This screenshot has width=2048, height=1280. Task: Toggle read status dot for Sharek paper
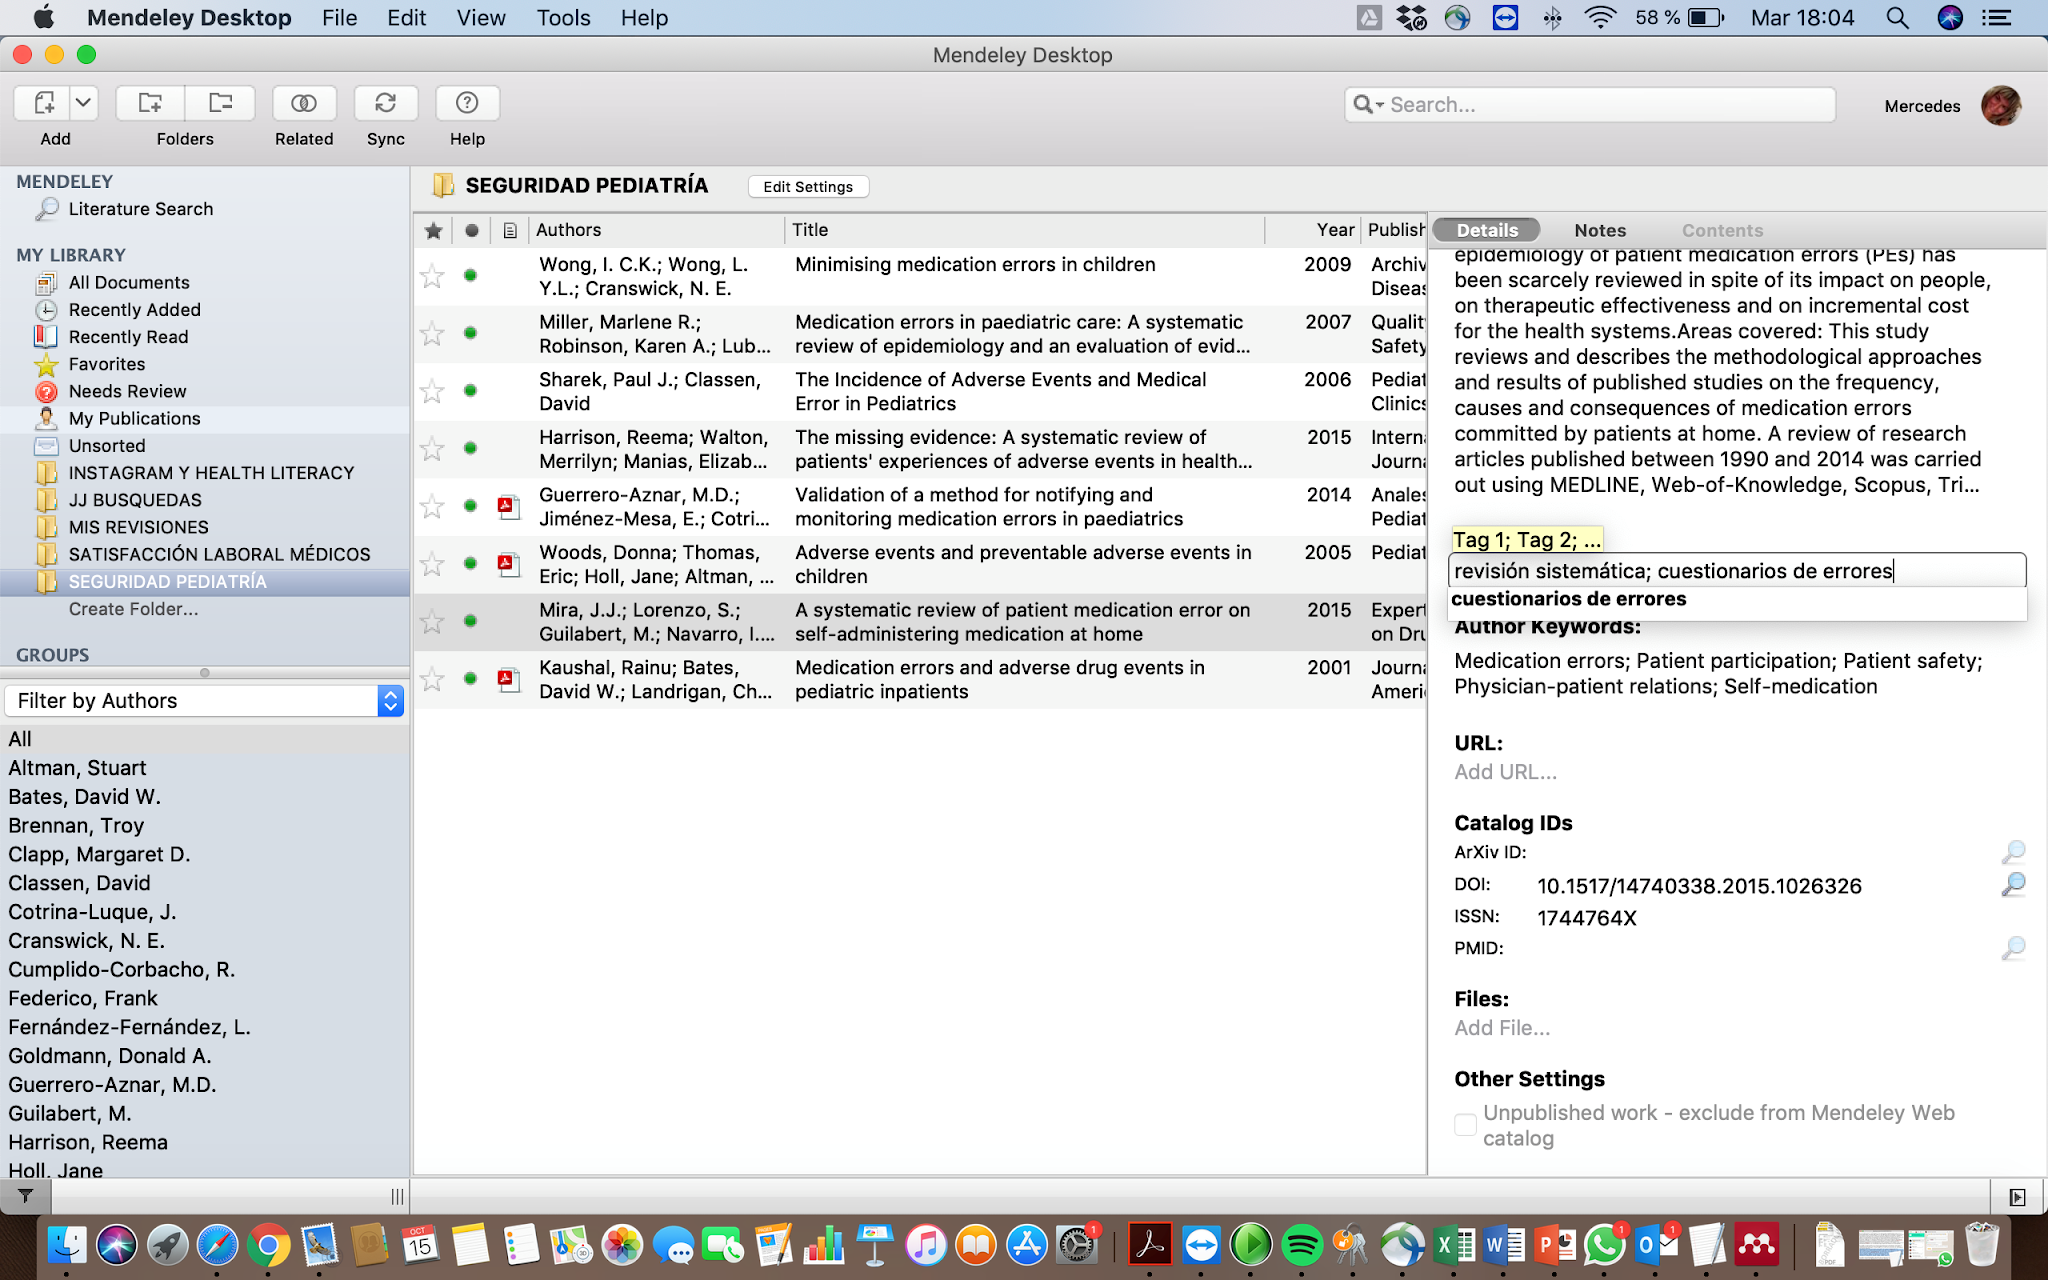pos(470,391)
